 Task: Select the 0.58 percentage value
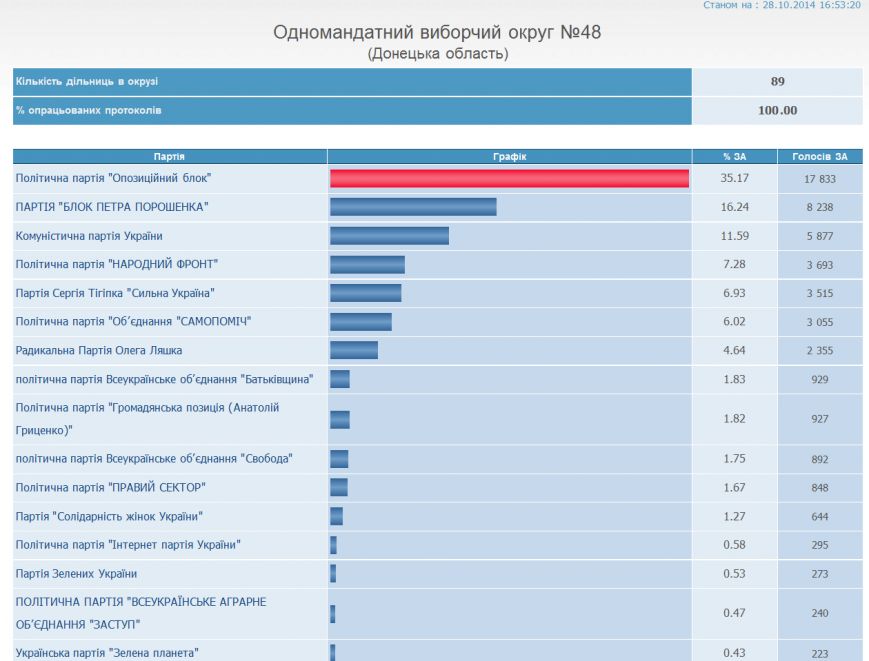point(734,545)
